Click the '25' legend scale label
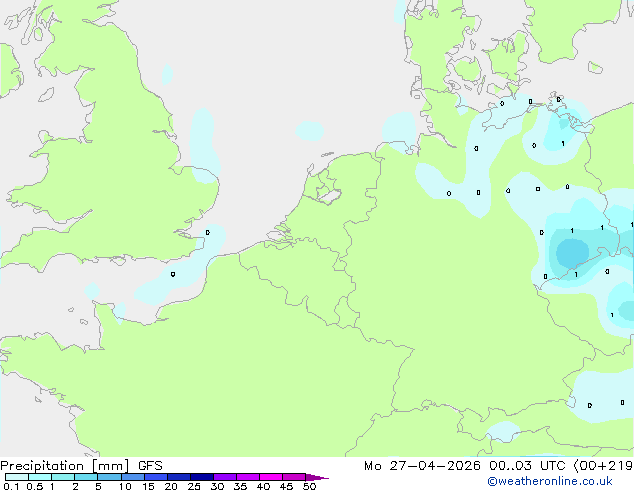This screenshot has height=490, width=634. 194,486
